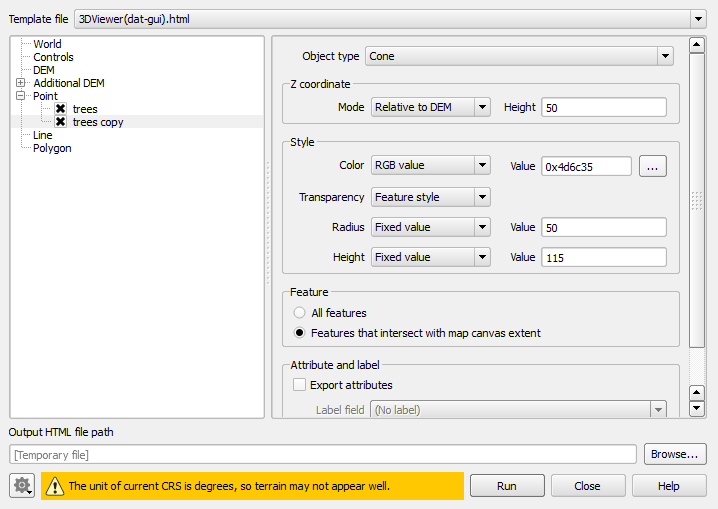Select the All features radio option

pos(300,313)
